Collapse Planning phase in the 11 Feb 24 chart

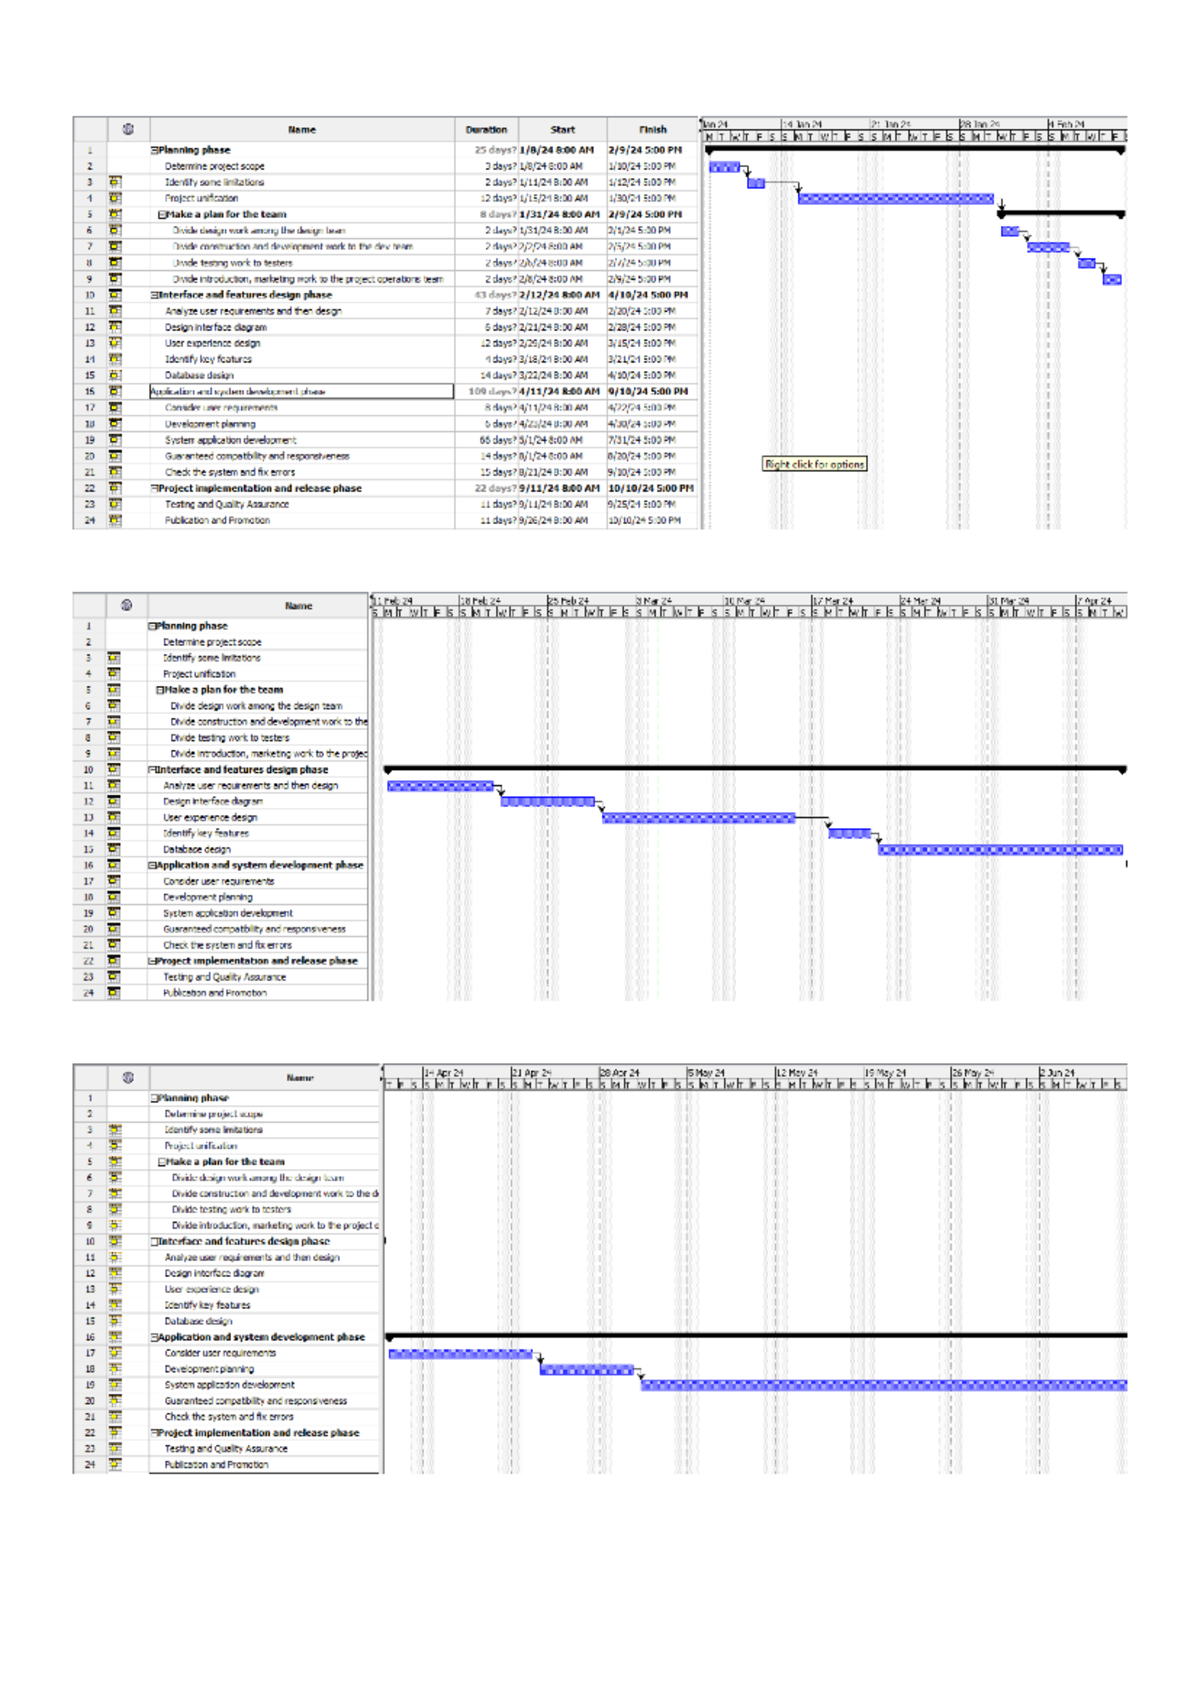point(152,626)
